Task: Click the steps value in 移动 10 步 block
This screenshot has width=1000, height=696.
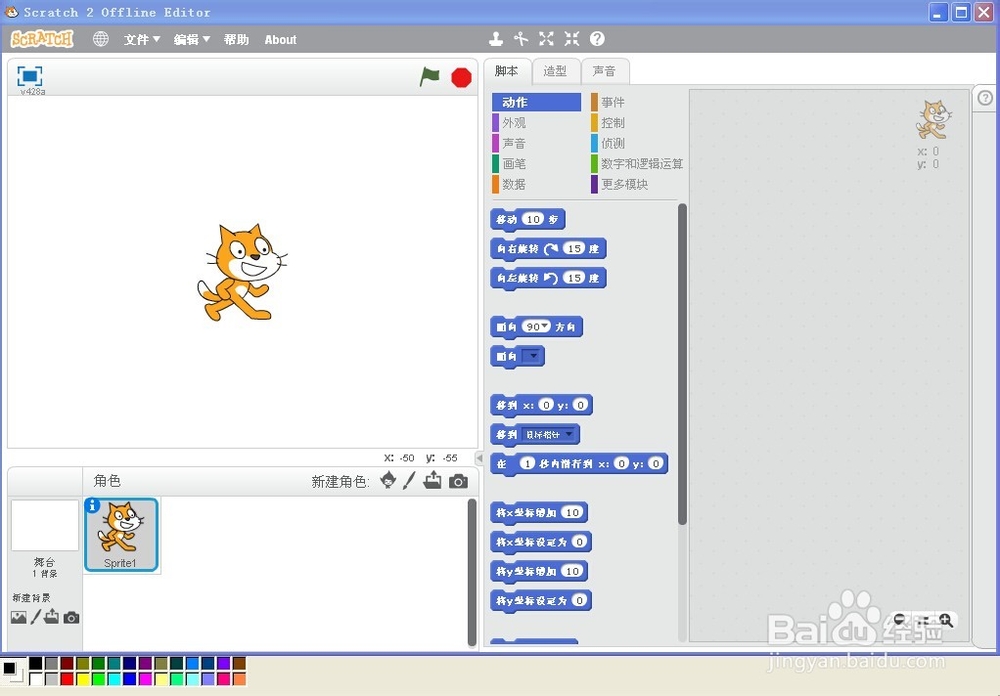Action: pyautogui.click(x=533, y=219)
